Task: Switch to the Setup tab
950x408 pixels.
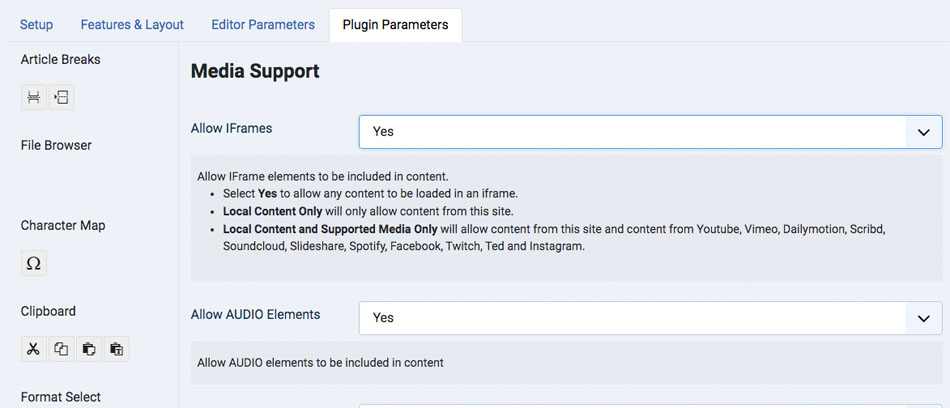Action: pos(37,24)
